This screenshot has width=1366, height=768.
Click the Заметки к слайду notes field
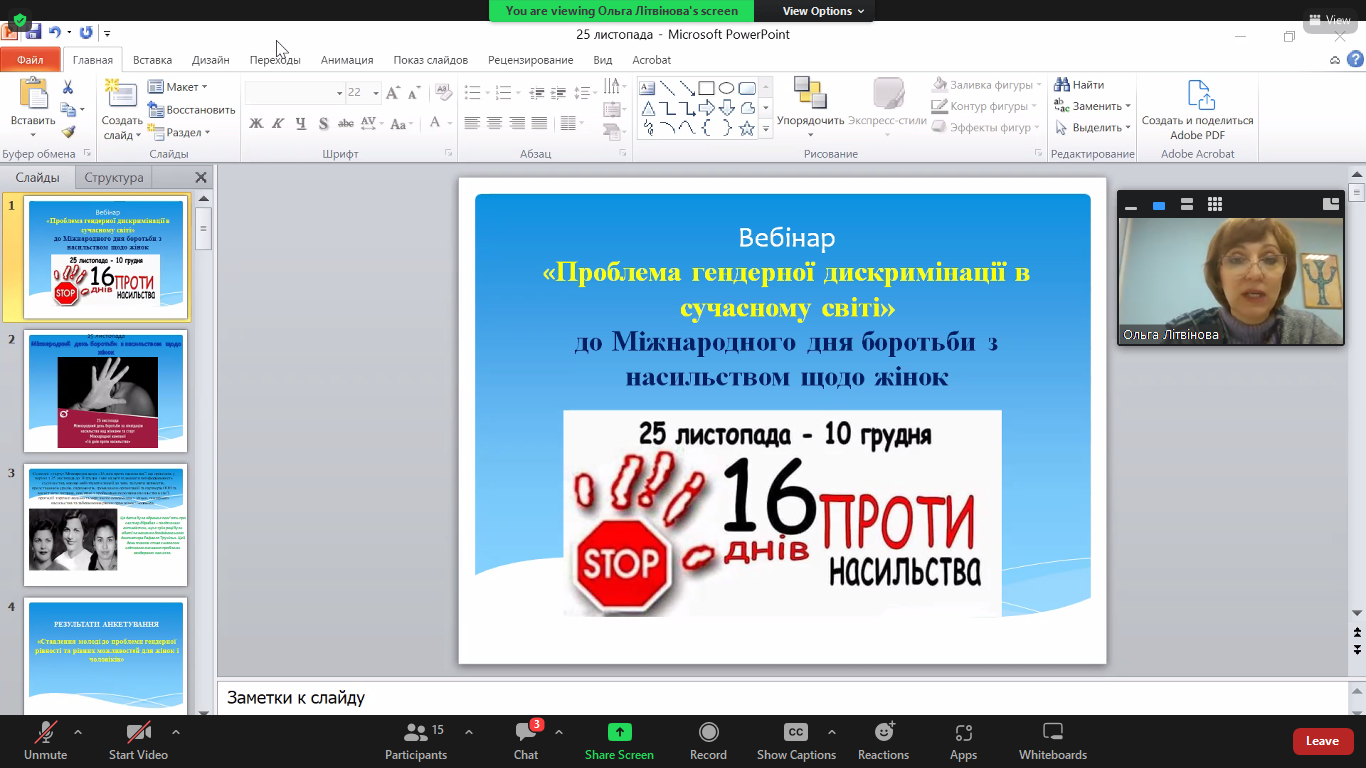tap(784, 698)
